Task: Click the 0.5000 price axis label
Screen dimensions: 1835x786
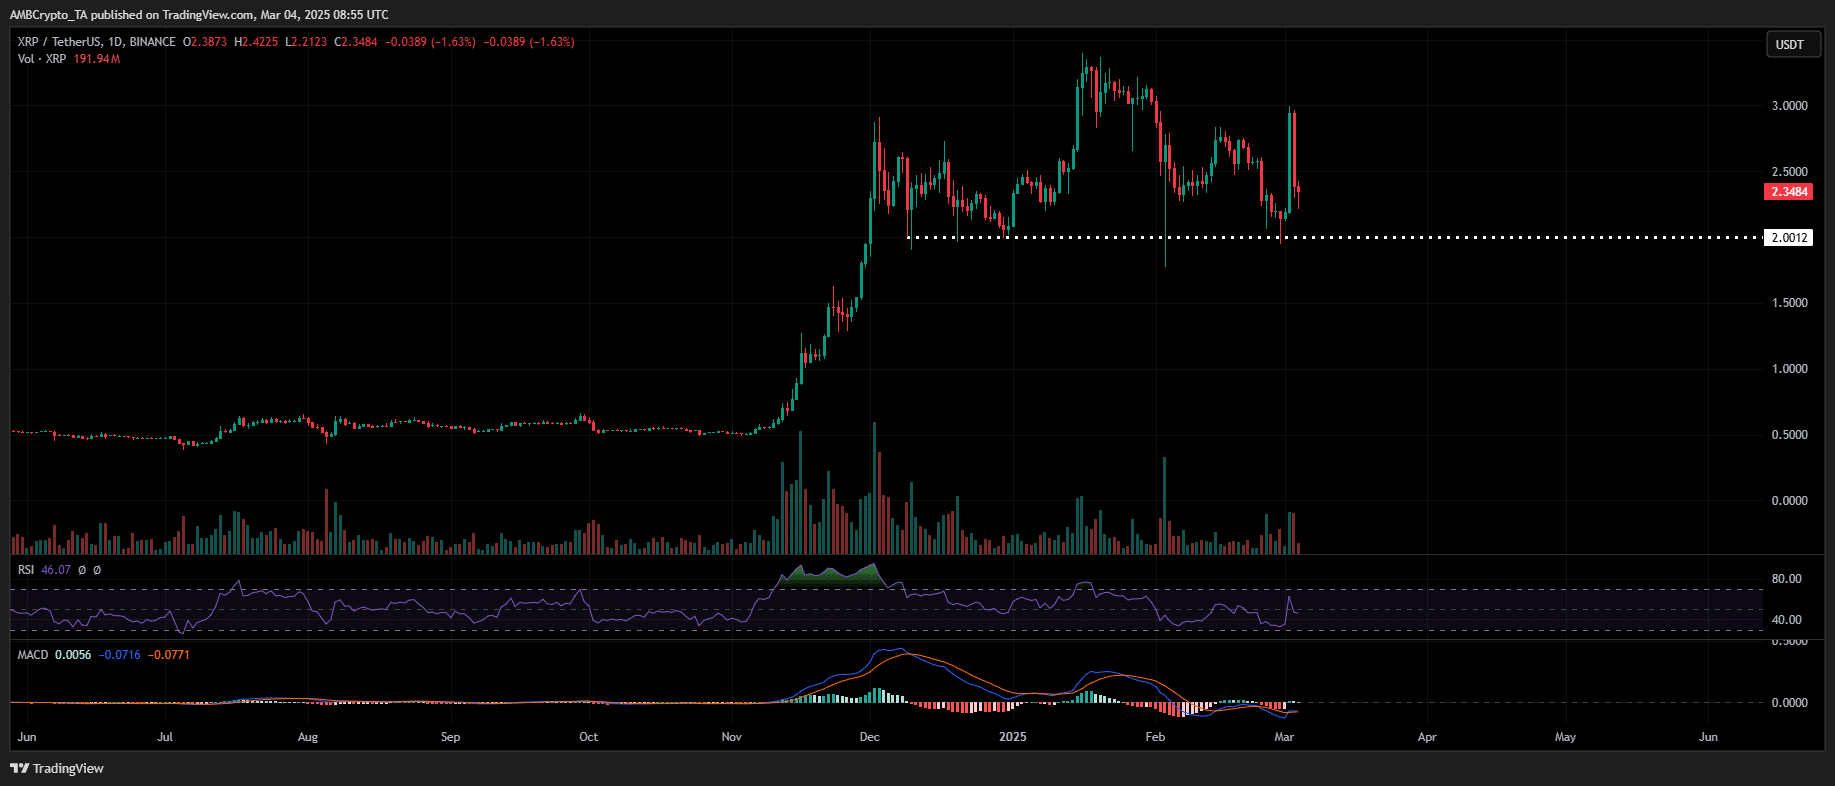Action: coord(1789,435)
